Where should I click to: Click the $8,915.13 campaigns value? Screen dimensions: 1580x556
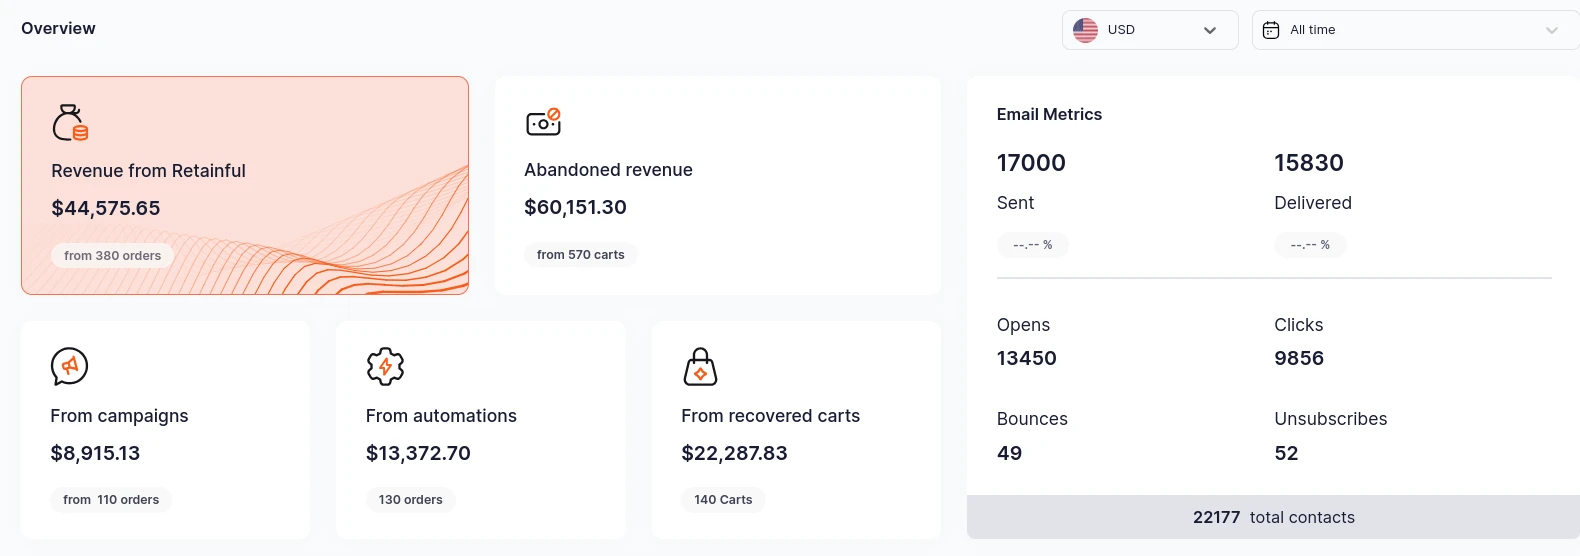[95, 453]
